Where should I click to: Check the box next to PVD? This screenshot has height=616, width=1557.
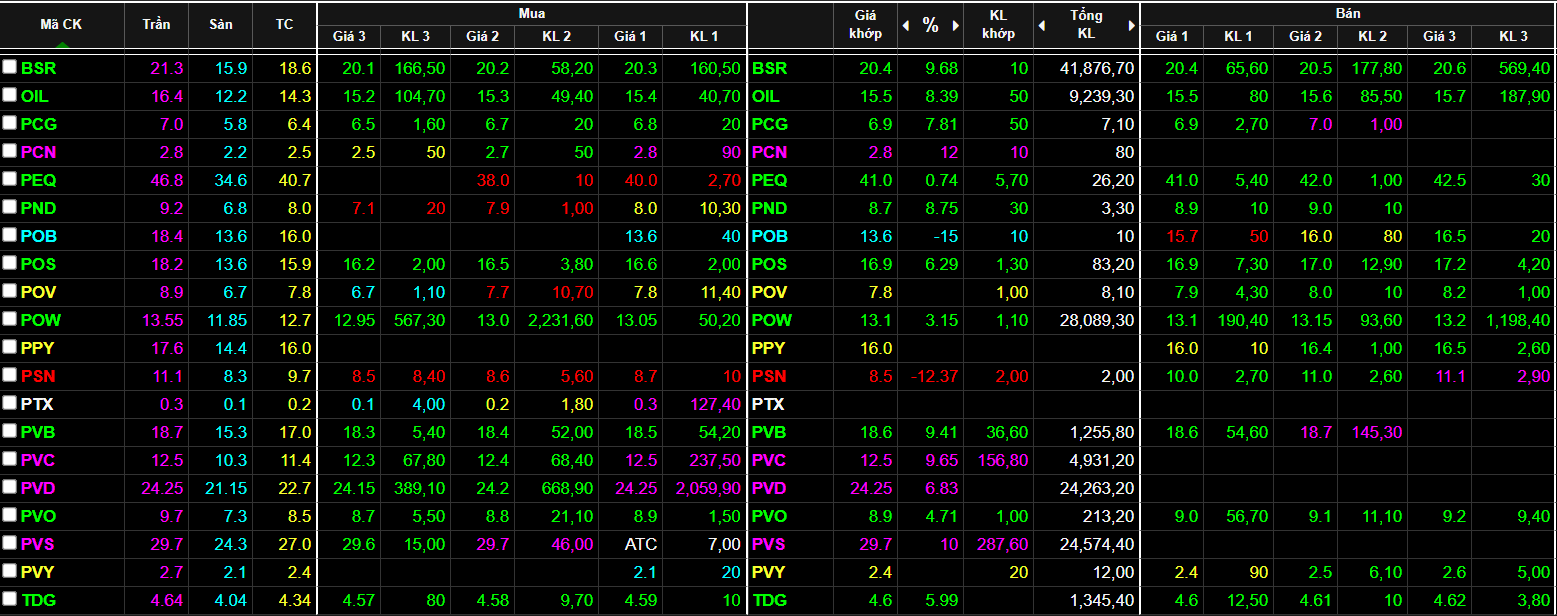pos(10,488)
